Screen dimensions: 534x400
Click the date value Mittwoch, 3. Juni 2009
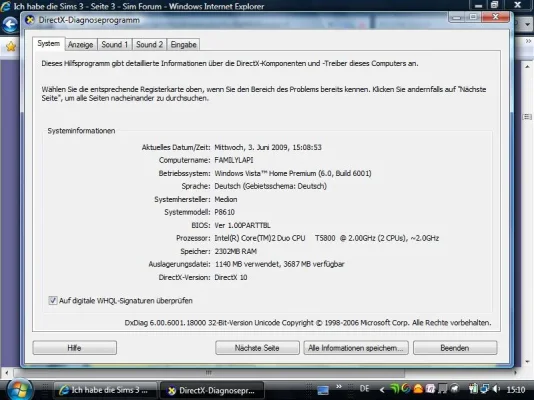point(268,147)
